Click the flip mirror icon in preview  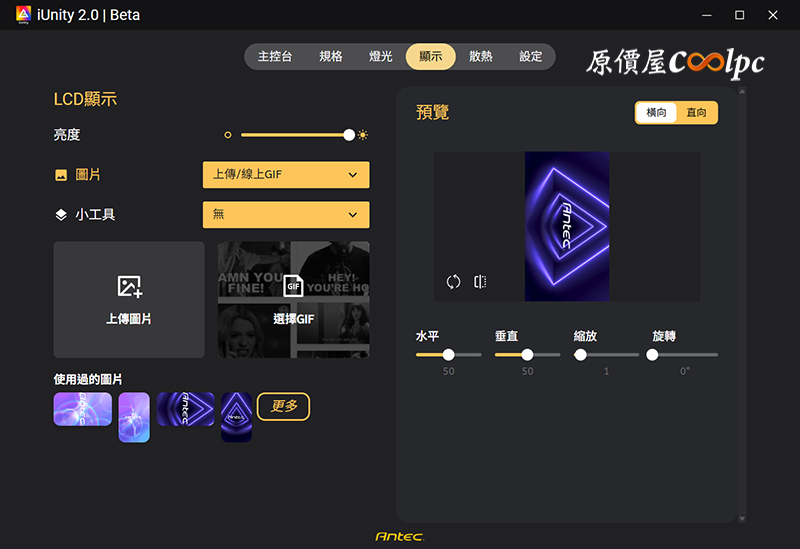coord(480,282)
